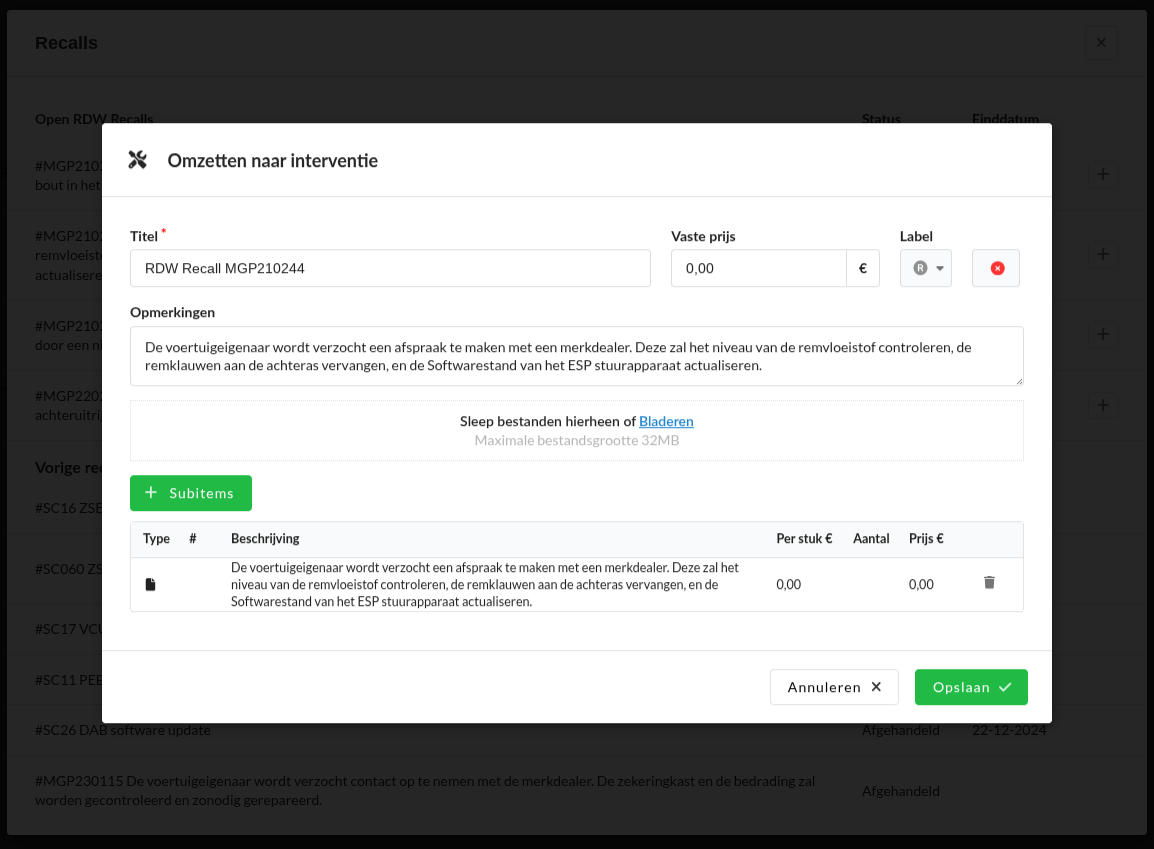Cancel the dialog with Annuleren
The image size is (1154, 849).
tap(834, 687)
